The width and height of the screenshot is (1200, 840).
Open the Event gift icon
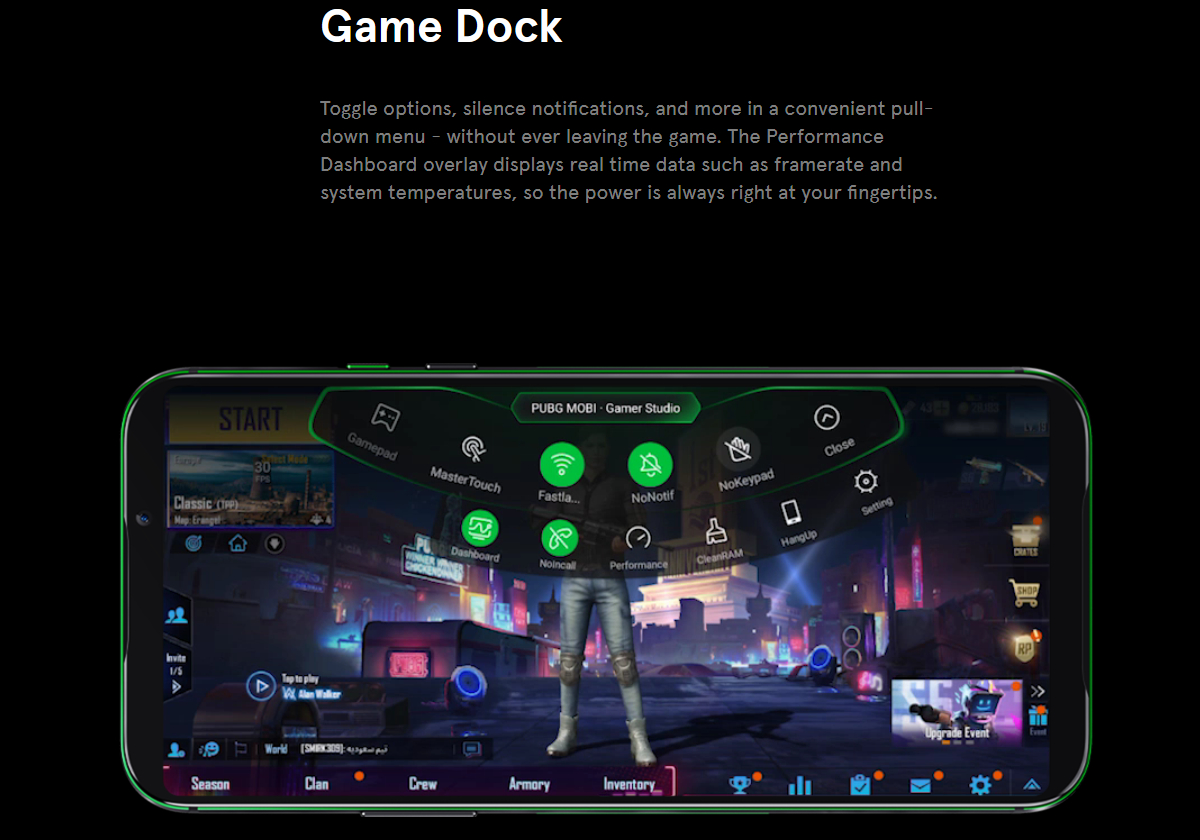coord(1038,720)
